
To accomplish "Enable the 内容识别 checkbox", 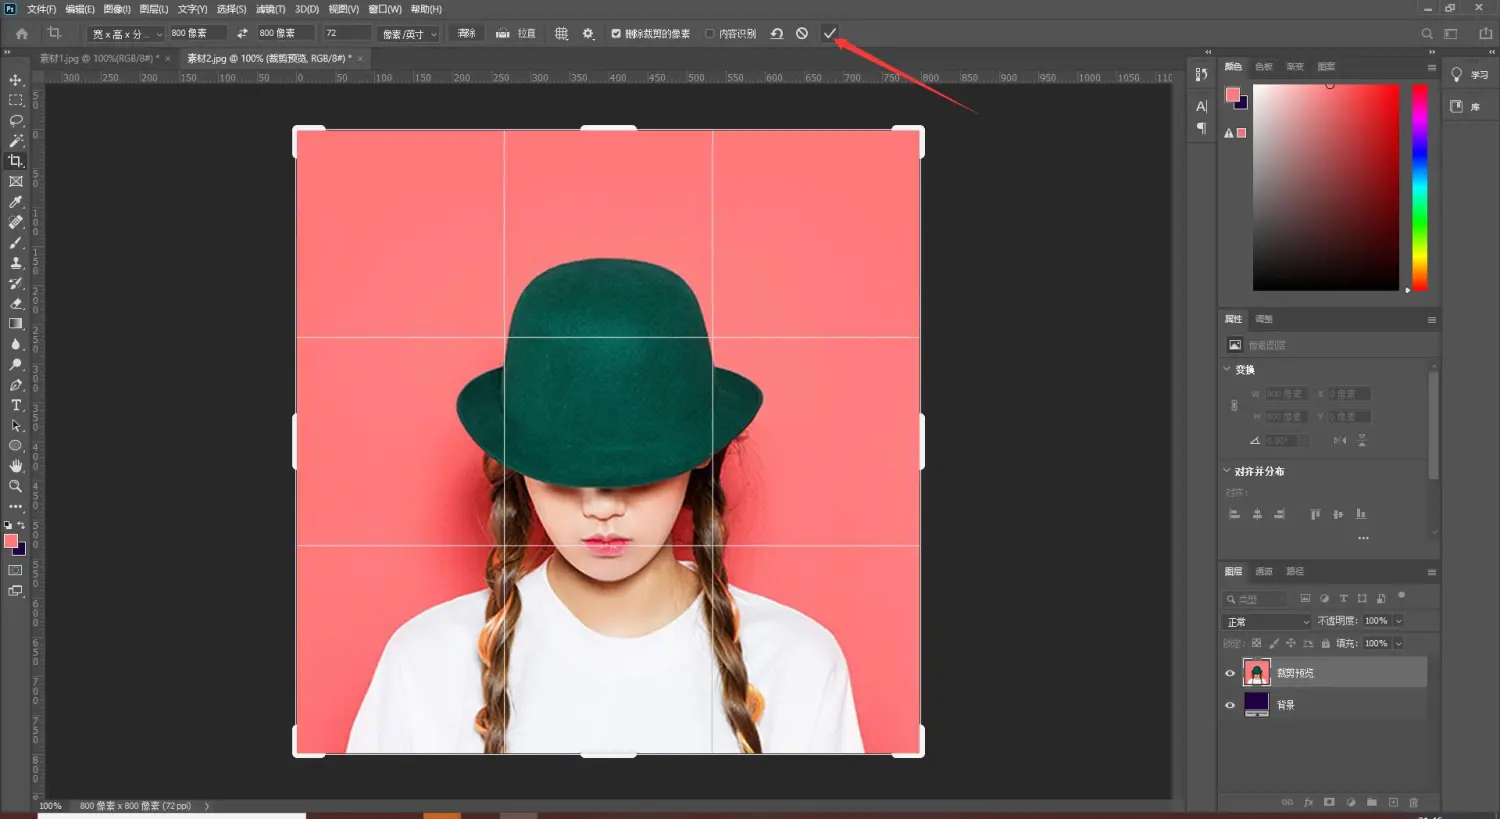I will tap(709, 33).
